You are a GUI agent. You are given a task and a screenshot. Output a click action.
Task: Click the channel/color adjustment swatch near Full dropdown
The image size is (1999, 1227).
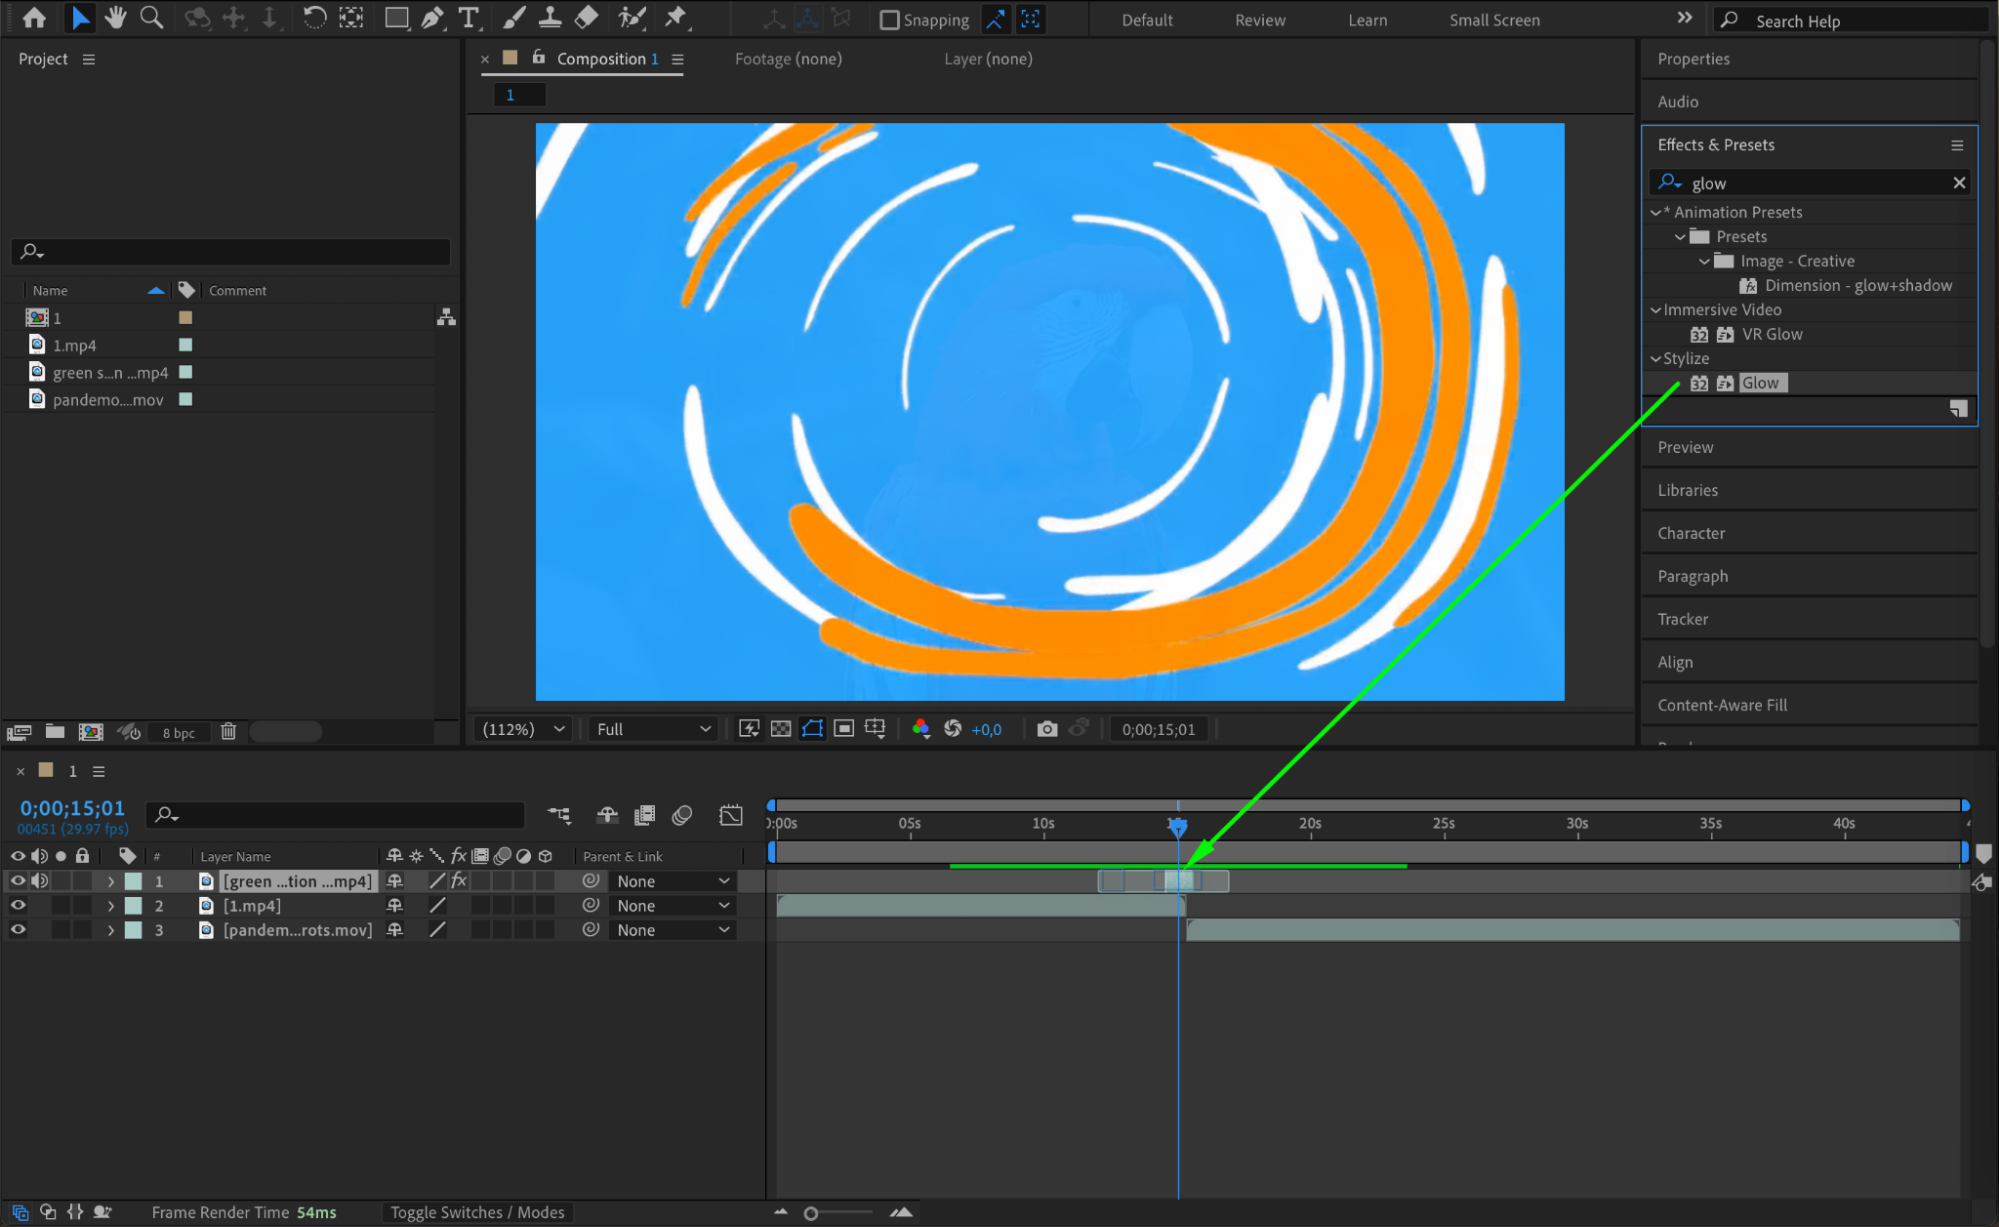coord(921,728)
